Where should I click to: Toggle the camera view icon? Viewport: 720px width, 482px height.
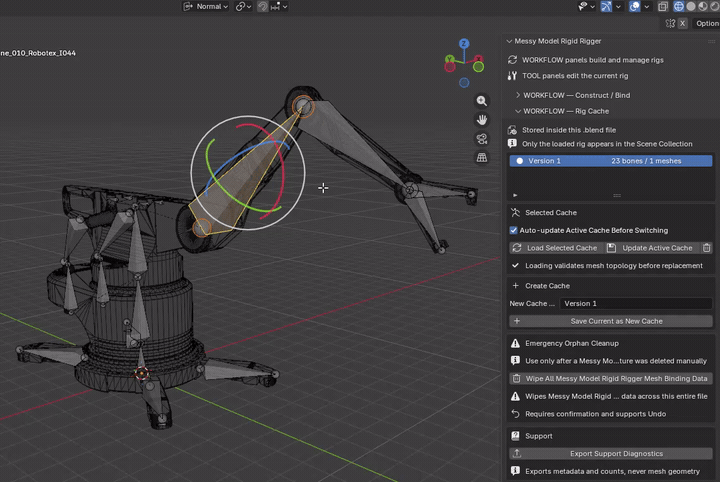pyautogui.click(x=481, y=139)
